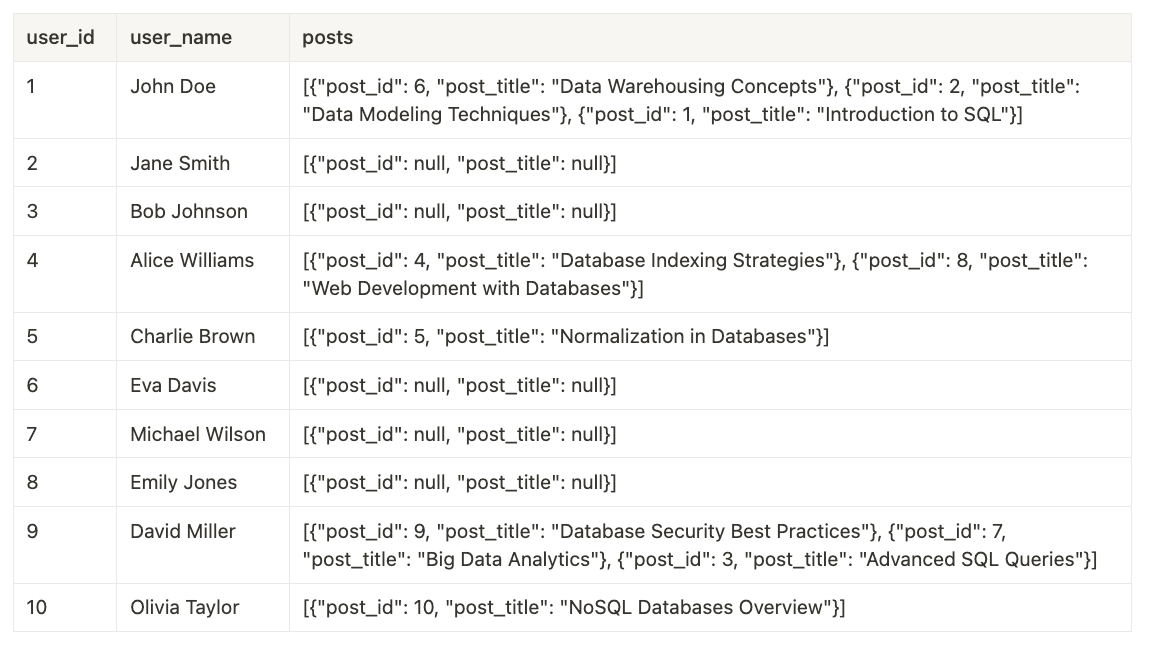Image resolution: width=1154 pixels, height=652 pixels.
Task: Click the "user_id" column header
Action: pyautogui.click(x=60, y=38)
